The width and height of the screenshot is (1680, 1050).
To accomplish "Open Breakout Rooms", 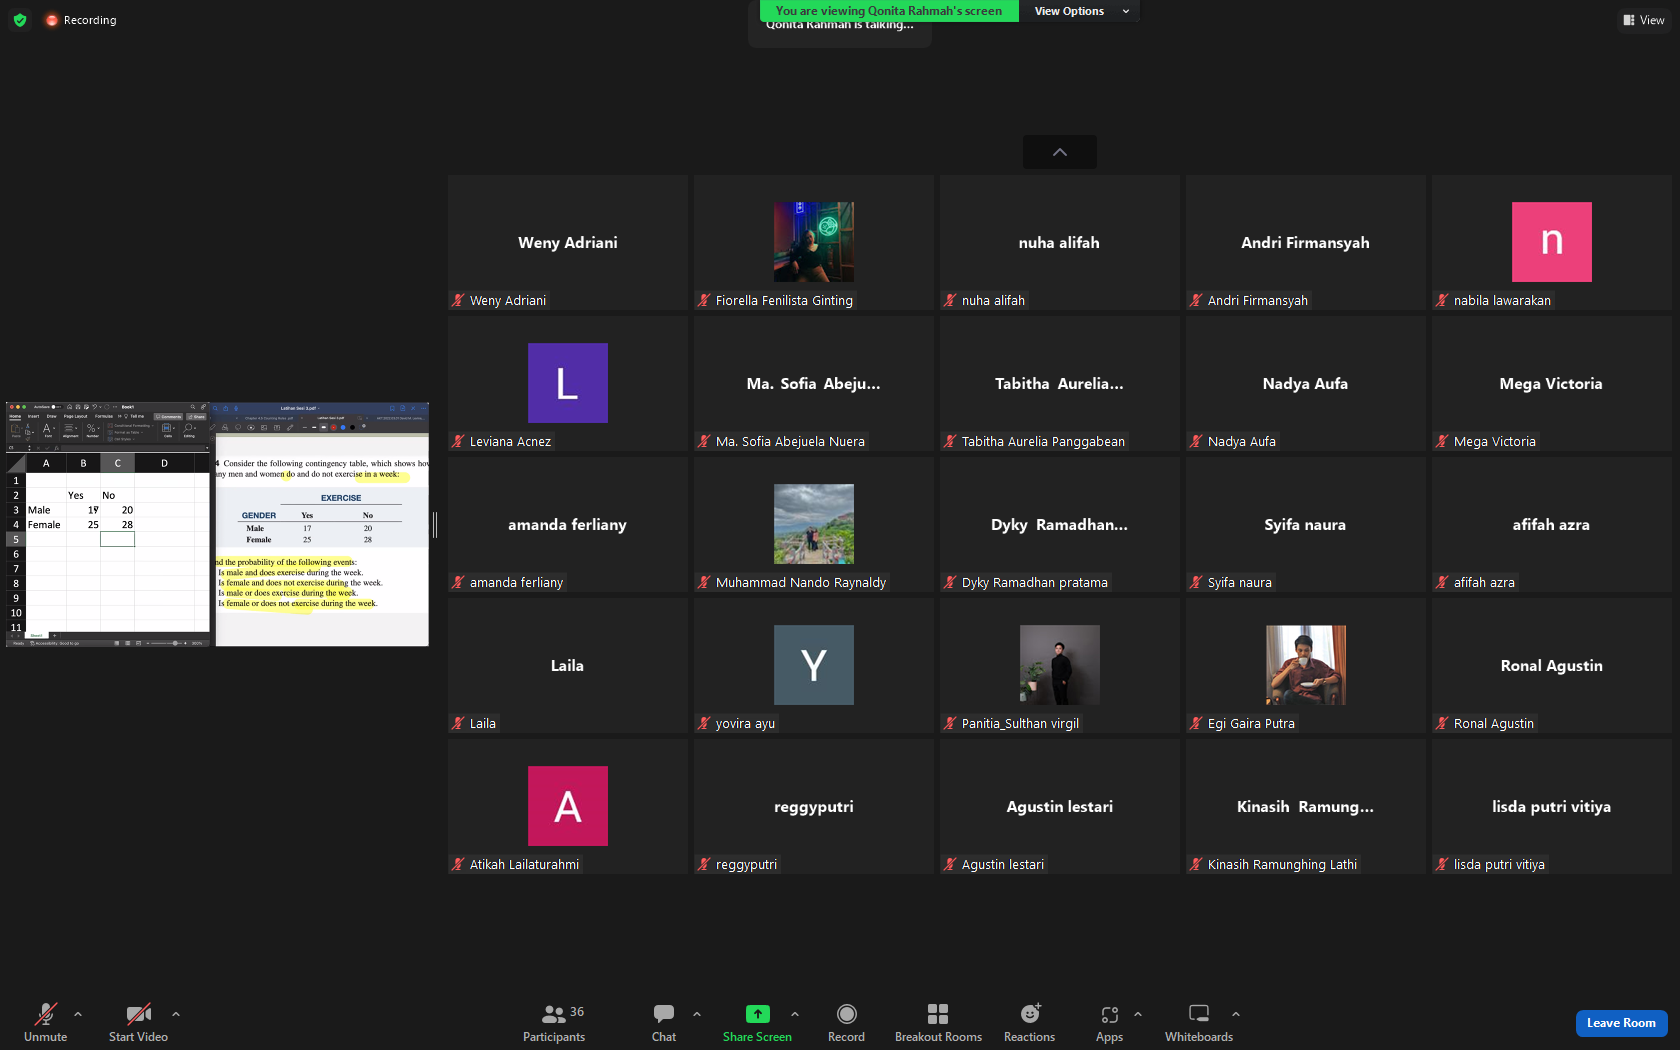I will click(x=938, y=1023).
